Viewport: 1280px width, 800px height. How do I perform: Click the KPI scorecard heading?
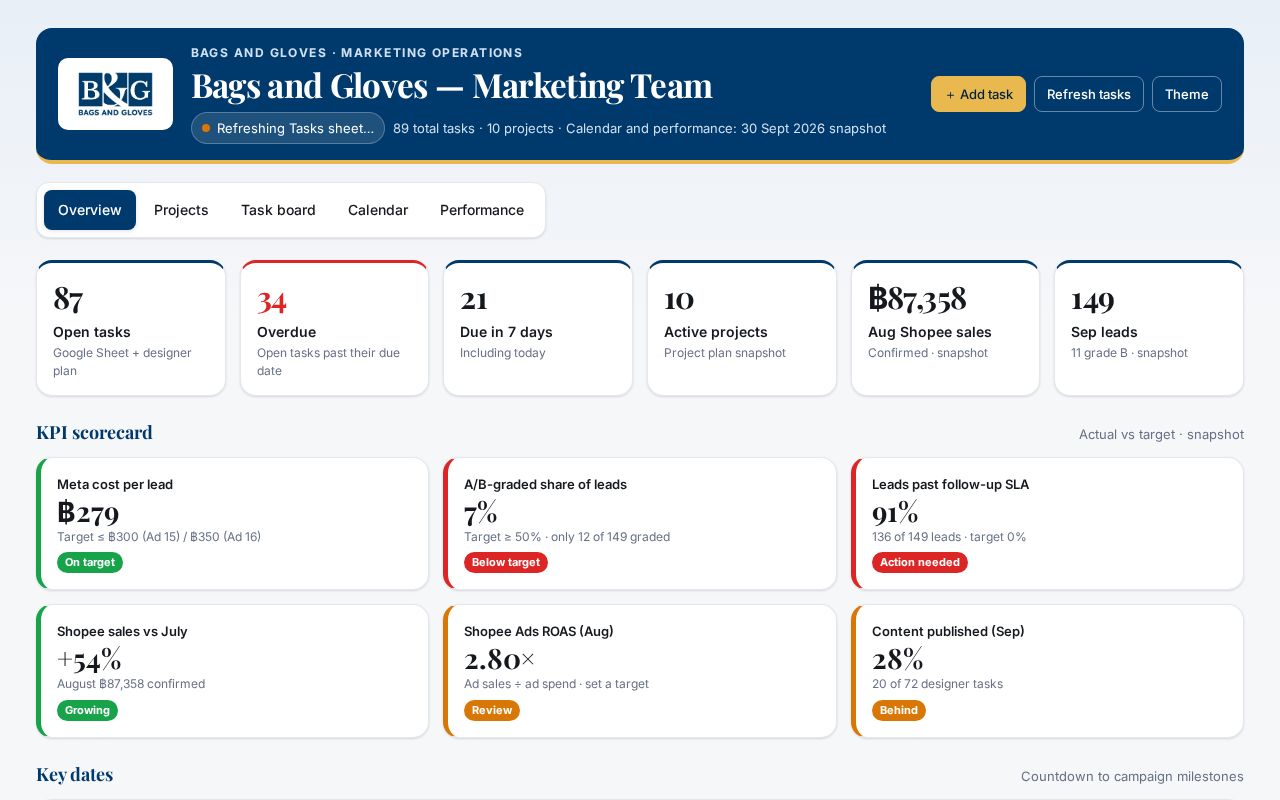[x=94, y=432]
